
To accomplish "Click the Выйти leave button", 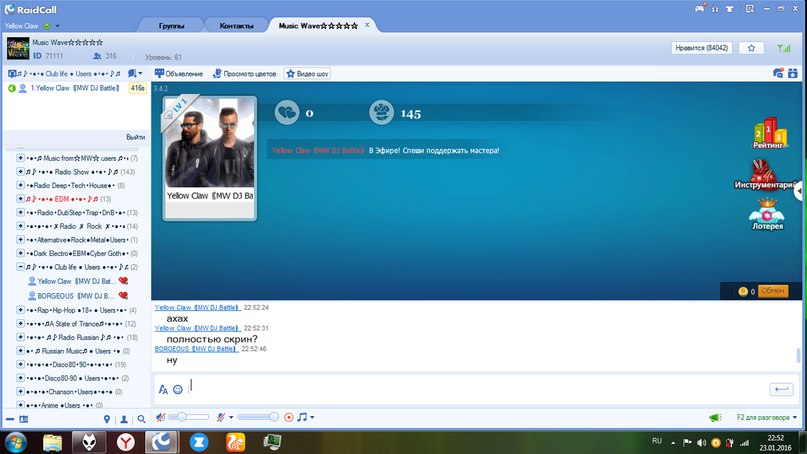I will pyautogui.click(x=135, y=137).
